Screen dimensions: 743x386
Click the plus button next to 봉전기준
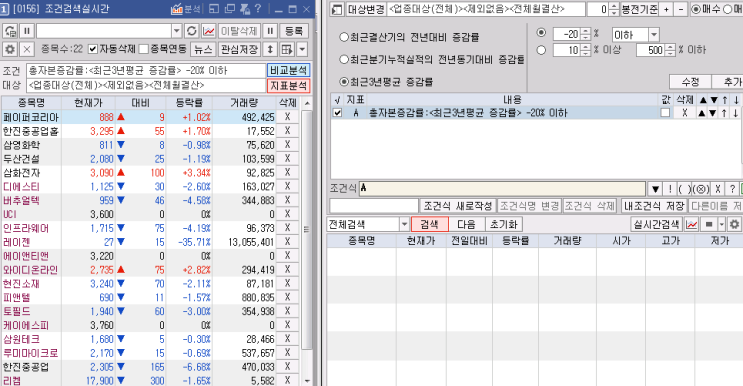[x=666, y=9]
